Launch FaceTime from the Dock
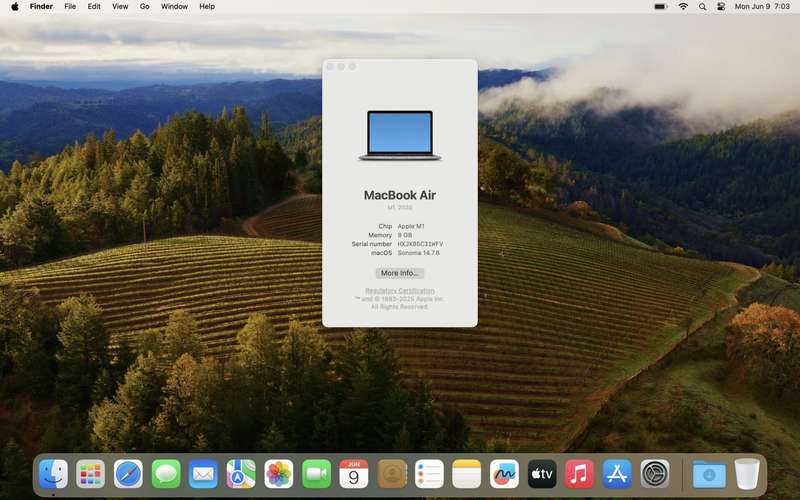 (316, 474)
